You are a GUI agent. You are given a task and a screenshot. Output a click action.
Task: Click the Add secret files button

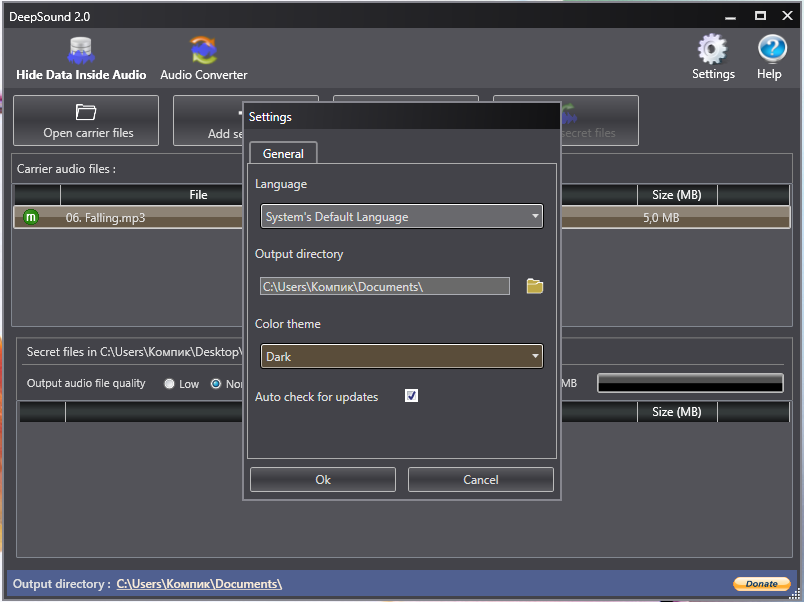point(208,121)
